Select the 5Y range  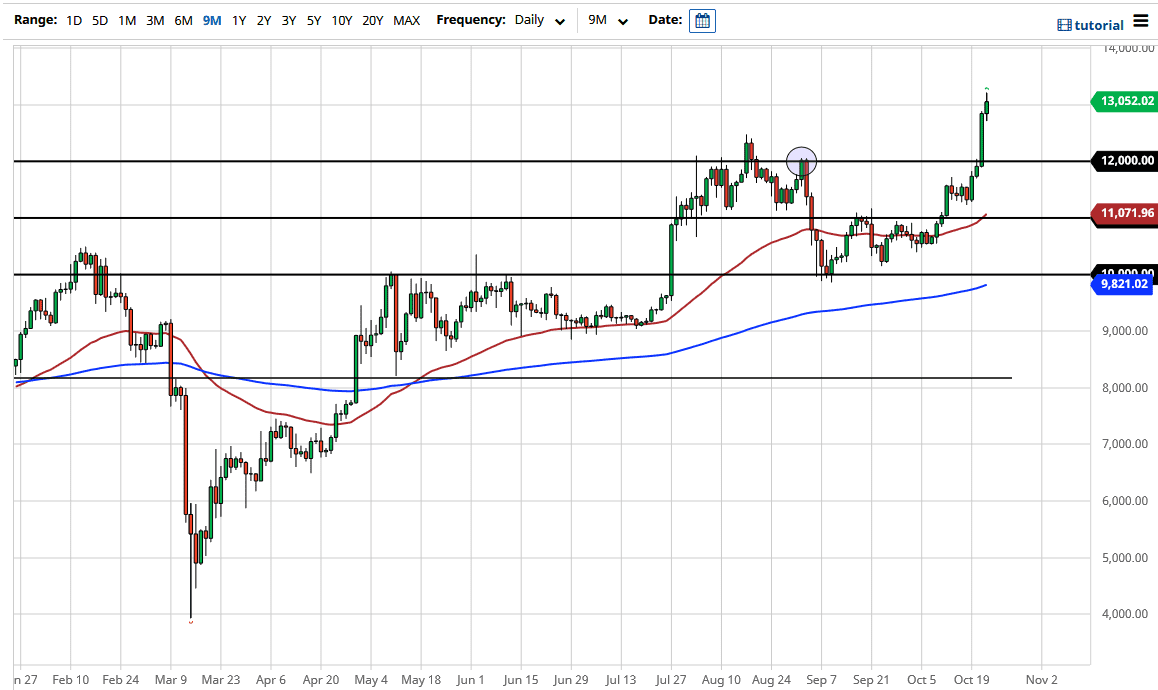[x=314, y=21]
